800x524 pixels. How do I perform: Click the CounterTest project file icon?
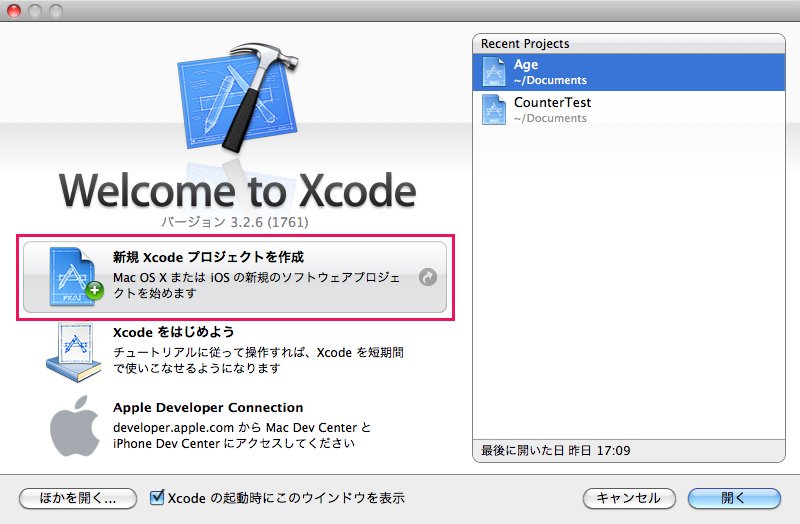point(493,110)
